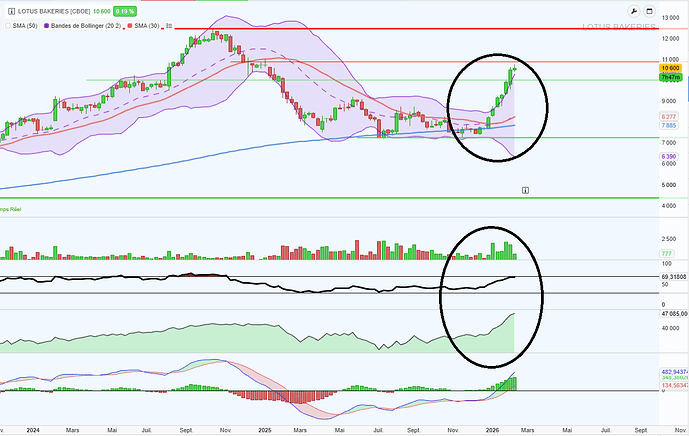Open chart settings wrench icon
Image resolution: width=689 pixels, height=436 pixels.
(x=634, y=11)
